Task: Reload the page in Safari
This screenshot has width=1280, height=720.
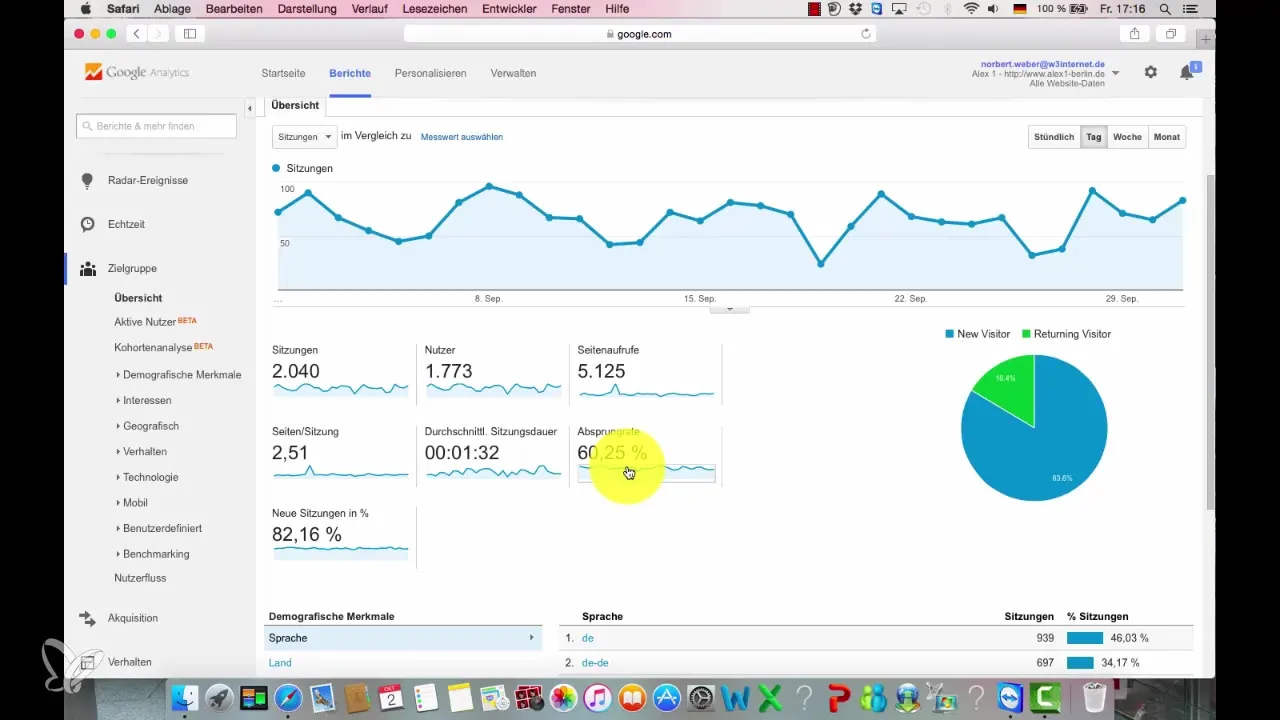Action: click(x=866, y=33)
